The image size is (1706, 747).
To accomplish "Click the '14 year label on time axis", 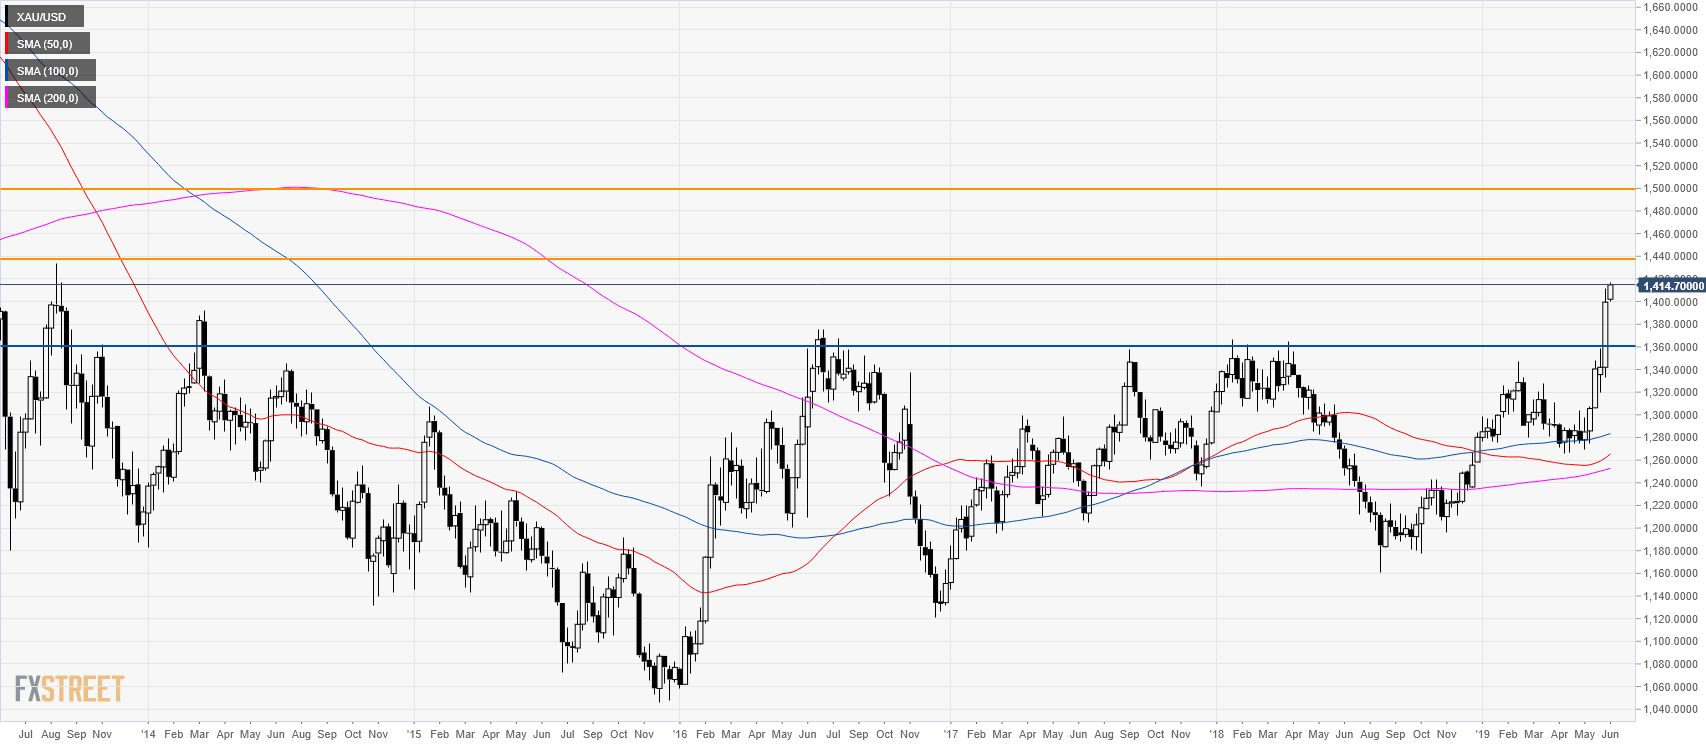I will tap(148, 734).
